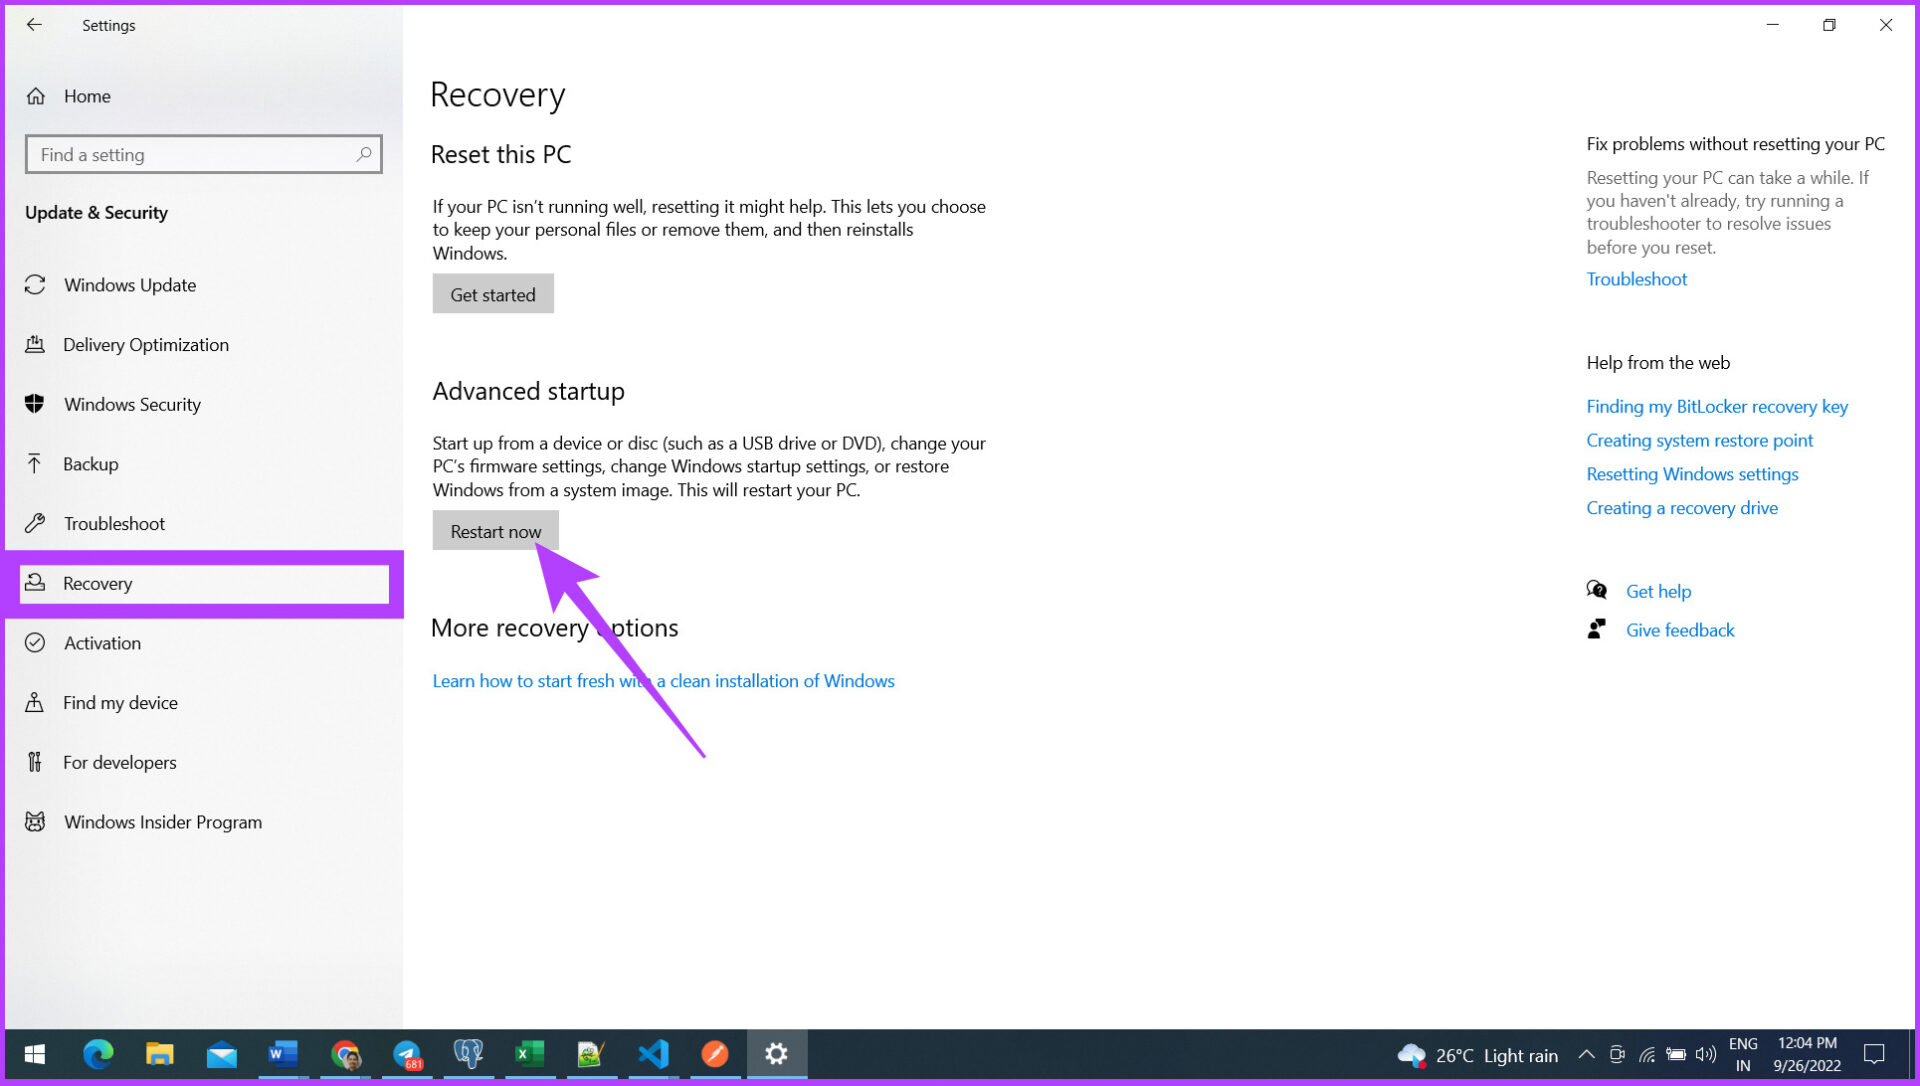The width and height of the screenshot is (1920, 1086).
Task: Click the Find my device icon
Action: [35, 702]
